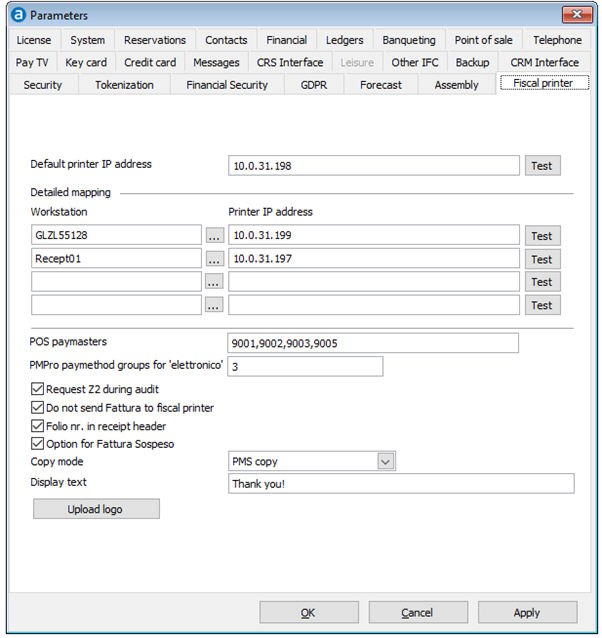Open the Financial Security tab
Viewport: 602px width, 638px height.
(x=227, y=85)
